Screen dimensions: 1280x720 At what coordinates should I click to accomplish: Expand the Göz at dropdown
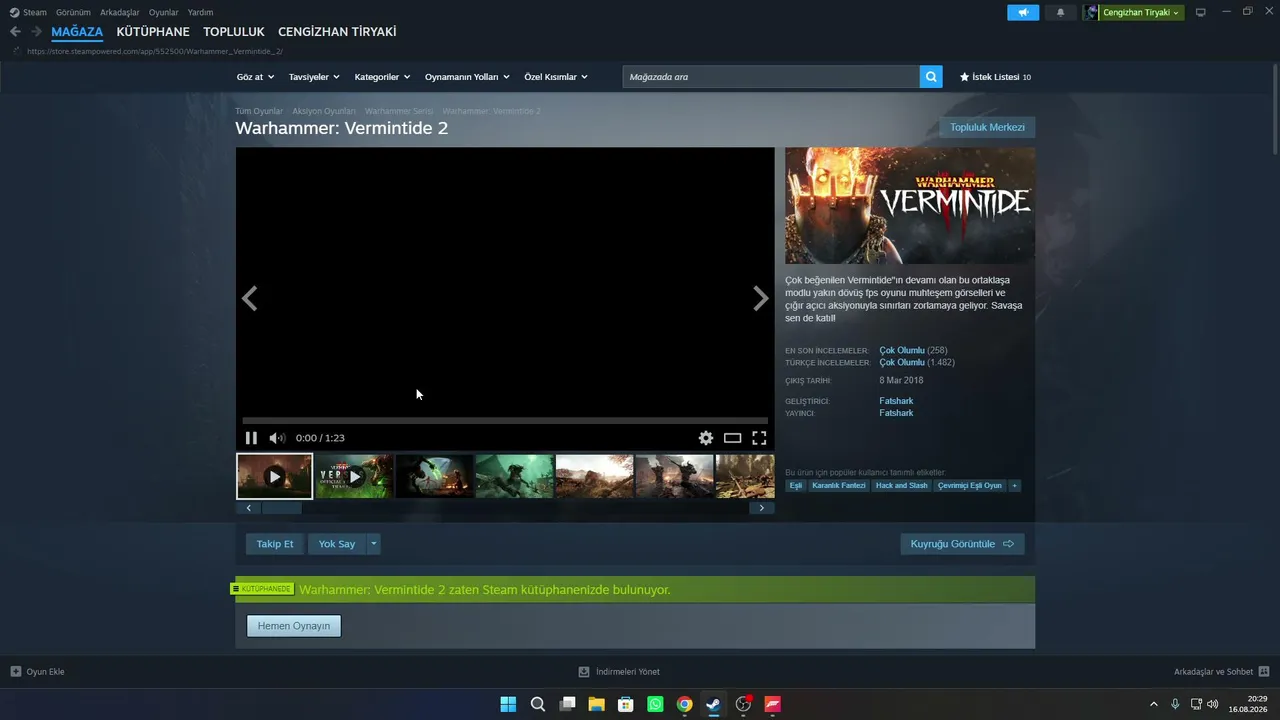click(x=255, y=77)
